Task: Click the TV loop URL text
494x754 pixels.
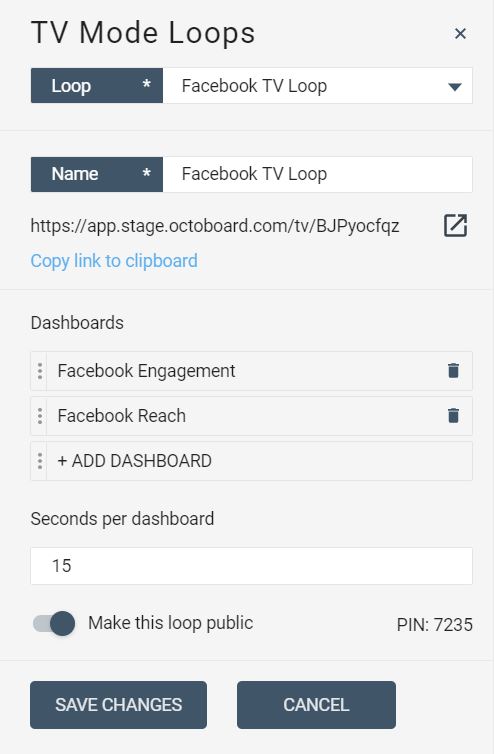Action: (x=215, y=226)
